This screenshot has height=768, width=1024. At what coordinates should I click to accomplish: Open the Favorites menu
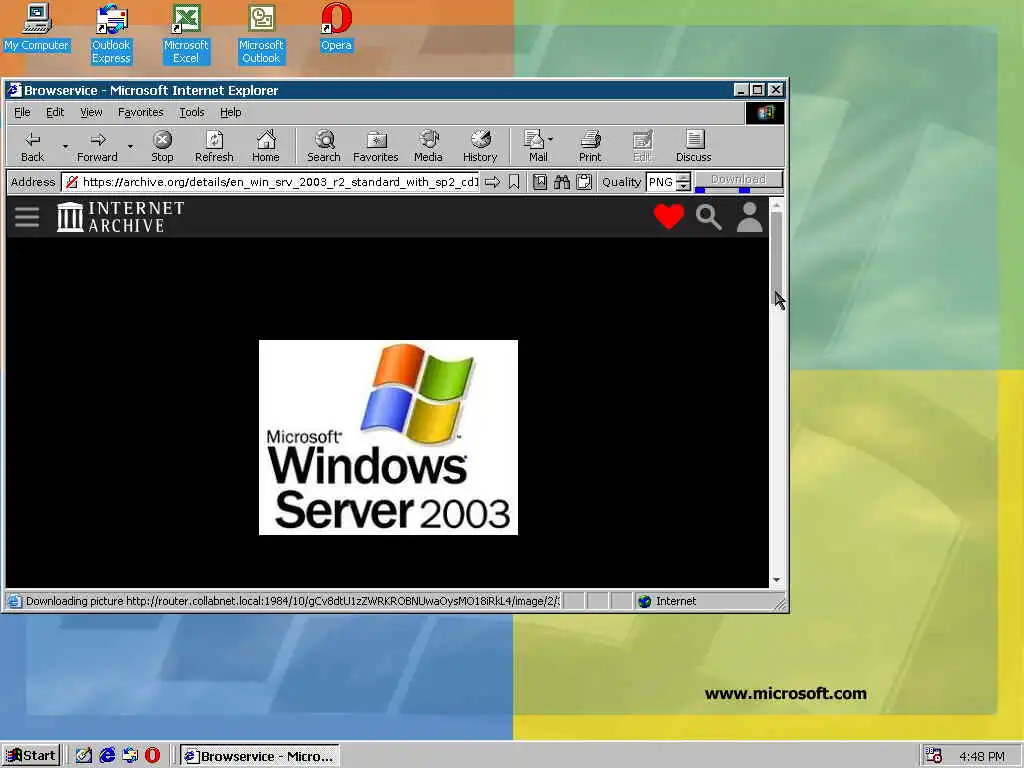[x=140, y=112]
